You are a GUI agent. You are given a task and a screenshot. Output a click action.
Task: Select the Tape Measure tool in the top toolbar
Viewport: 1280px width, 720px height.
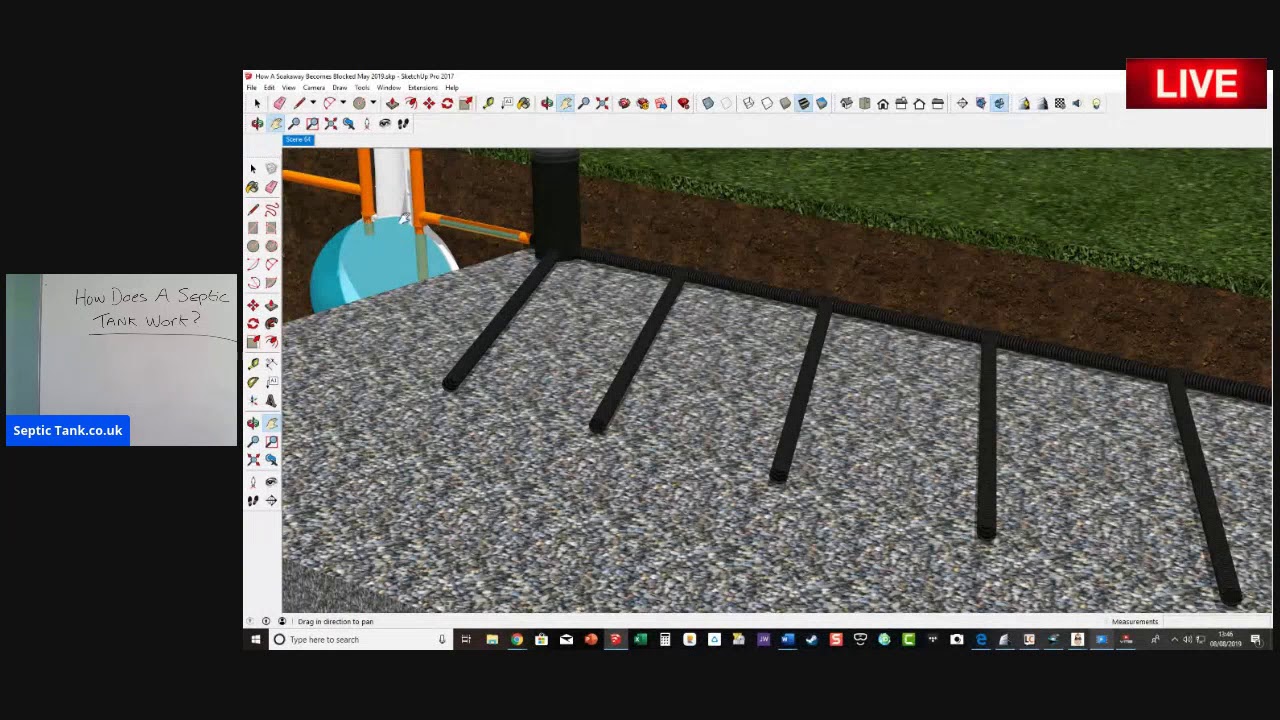pos(488,103)
